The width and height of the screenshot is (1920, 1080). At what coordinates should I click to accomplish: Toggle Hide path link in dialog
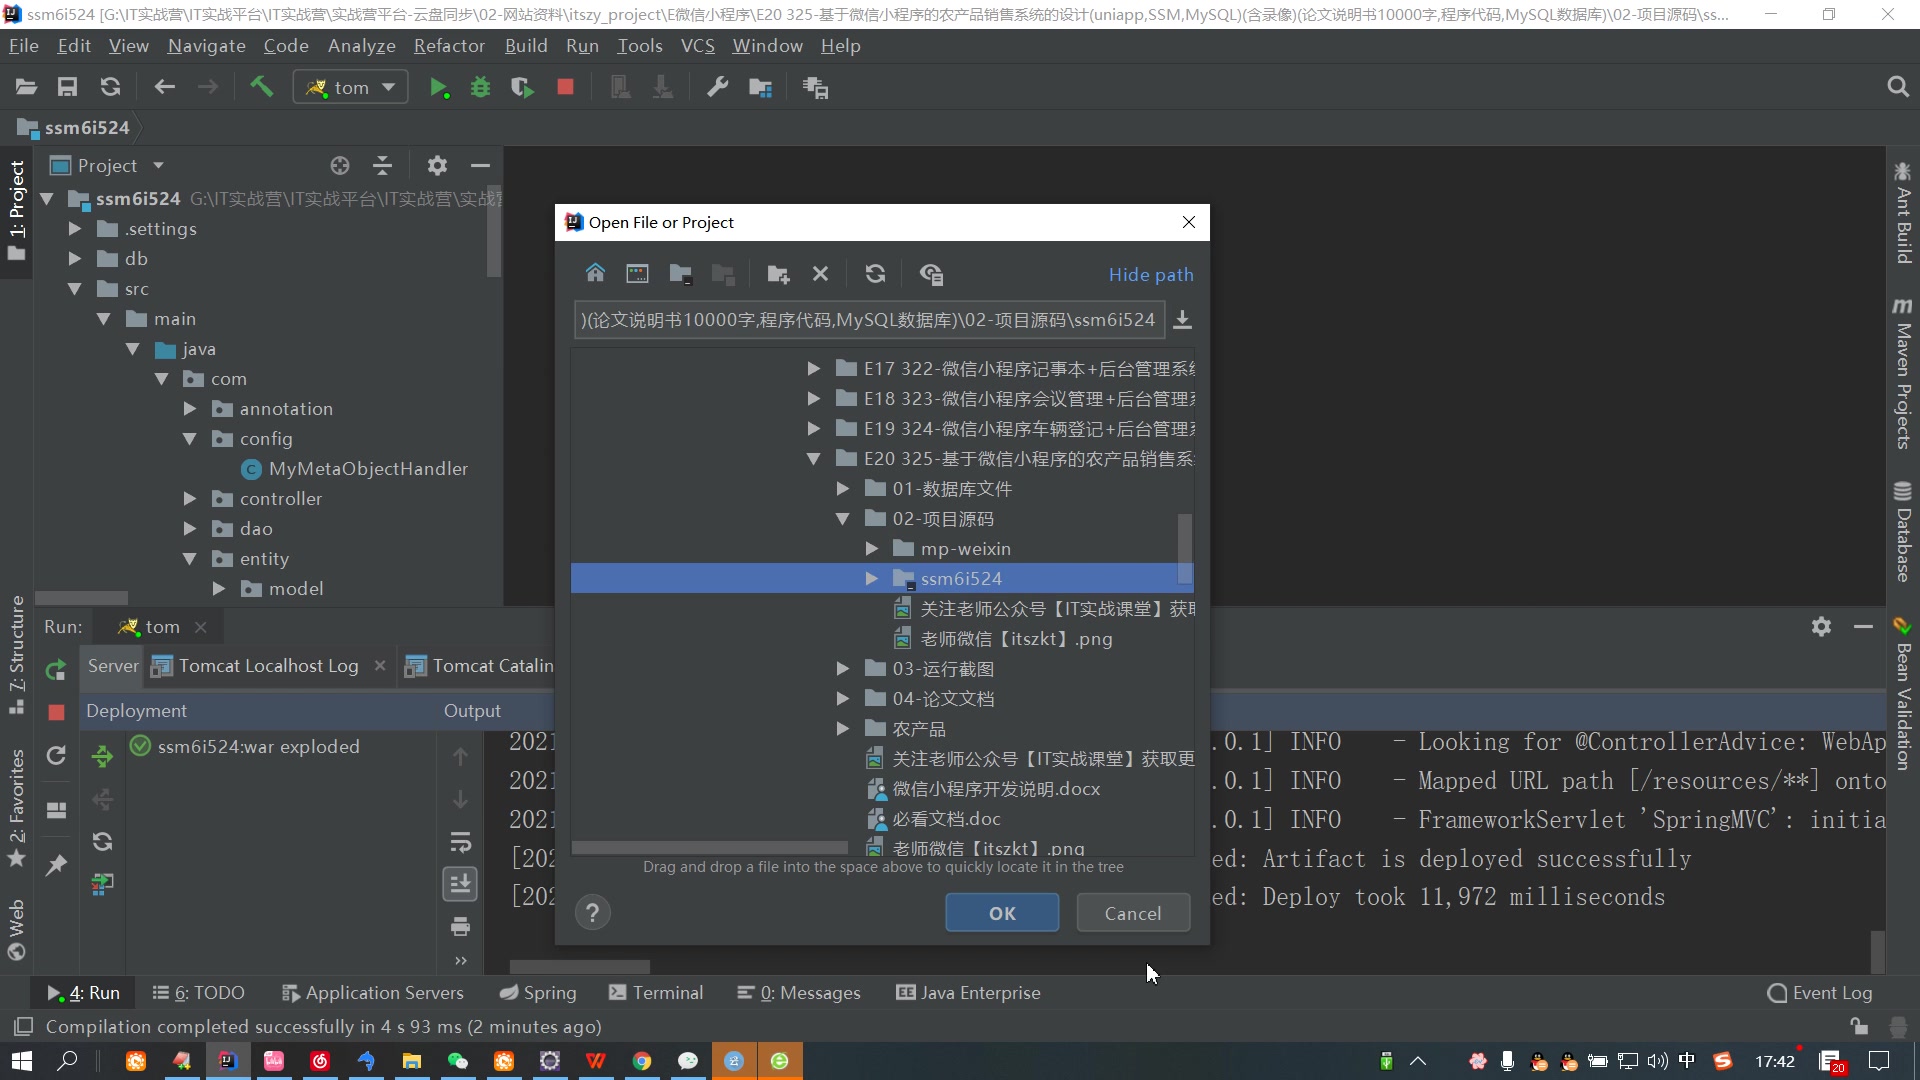[1151, 274]
